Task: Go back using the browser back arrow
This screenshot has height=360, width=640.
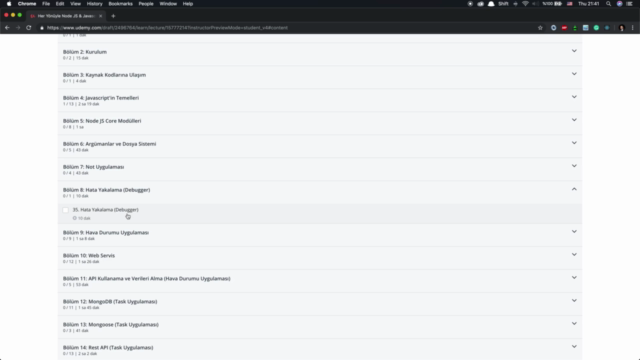Action: coord(7,28)
